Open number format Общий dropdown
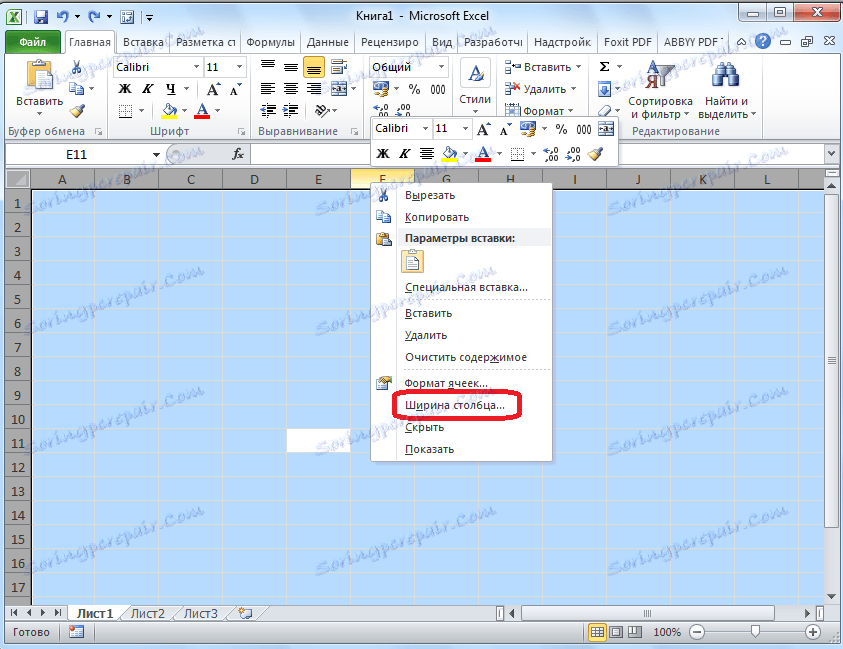 pyautogui.click(x=441, y=67)
